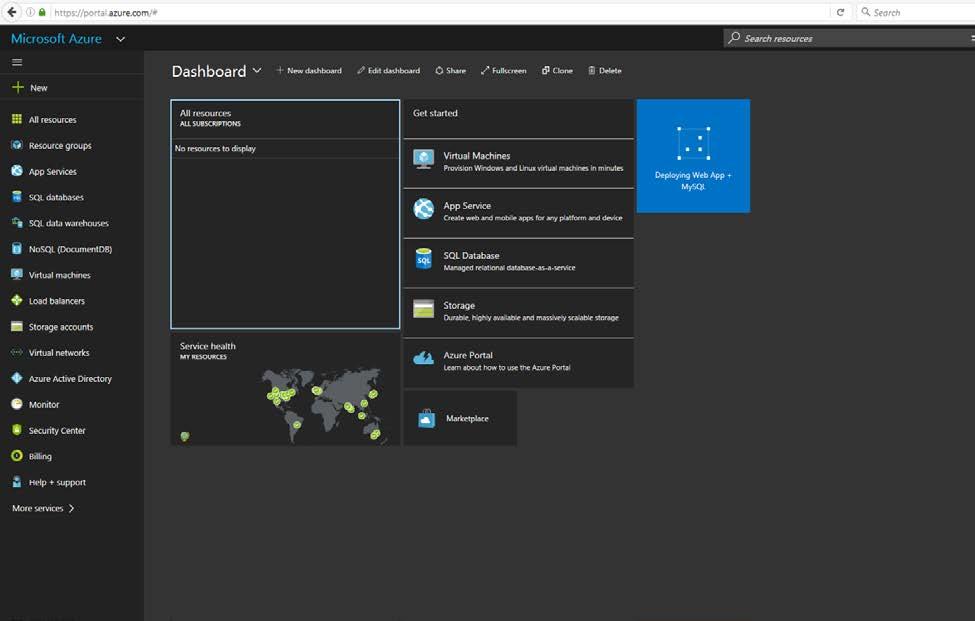Click the Security Center shield icon
The image size is (975, 621).
(x=17, y=430)
